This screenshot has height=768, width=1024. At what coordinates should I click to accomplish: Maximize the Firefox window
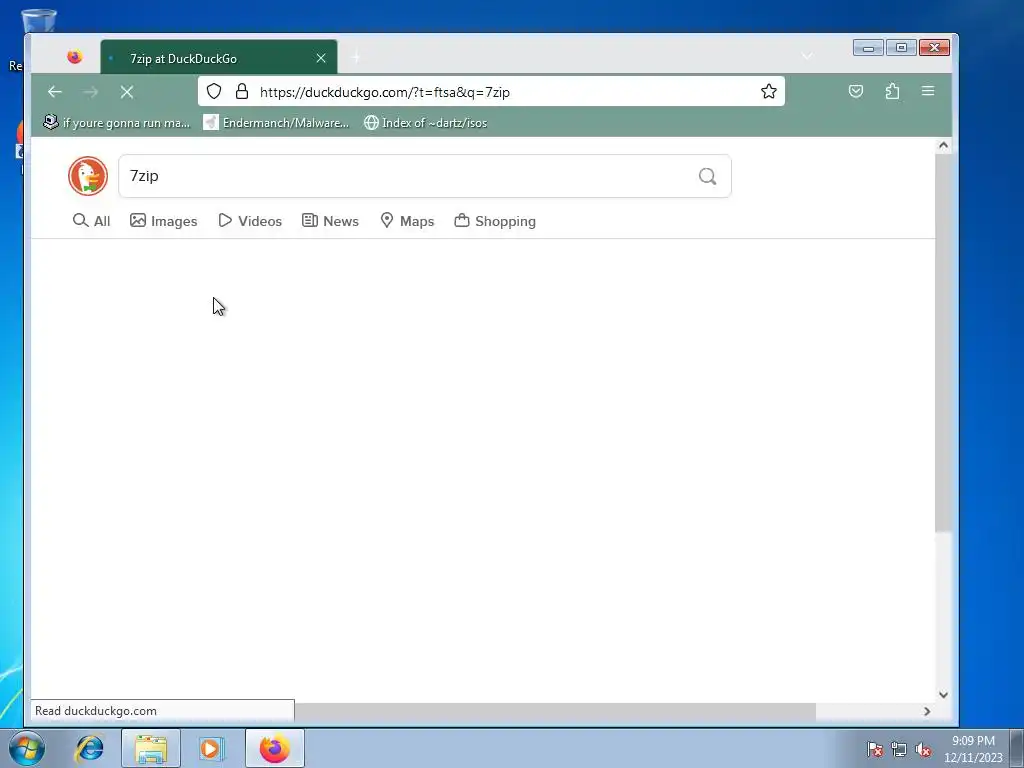901,48
